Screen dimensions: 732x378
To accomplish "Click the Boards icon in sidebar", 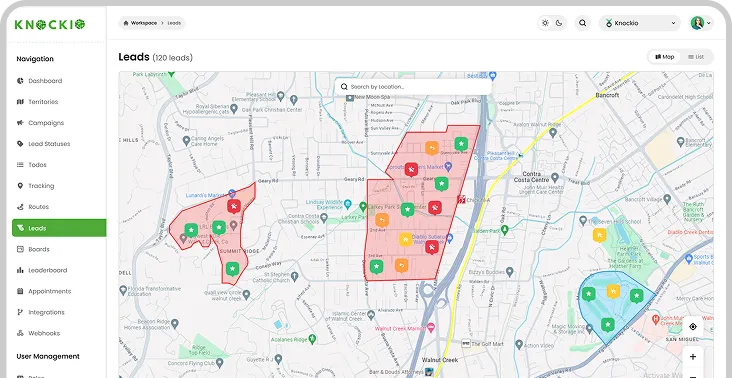I will (x=20, y=249).
